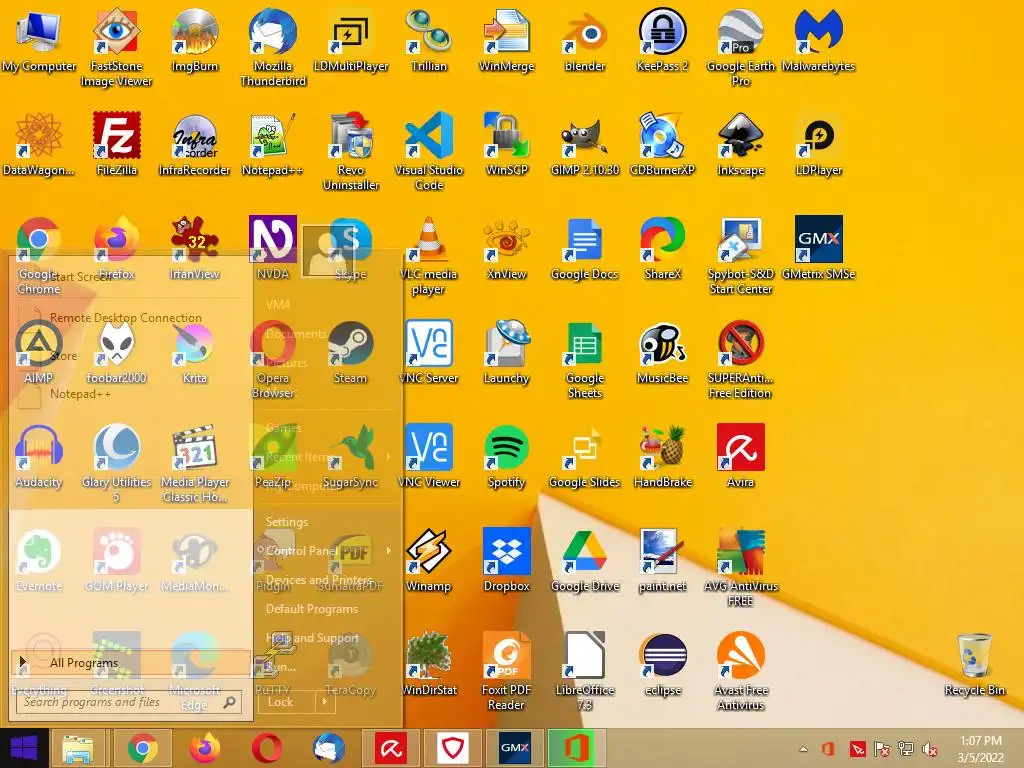Open WinMerge desktop shortcut

(506, 40)
